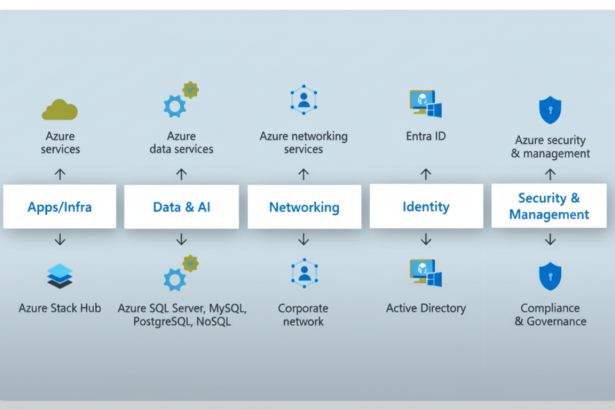Open the Identity category box
This screenshot has width=615, height=410.
[425, 207]
